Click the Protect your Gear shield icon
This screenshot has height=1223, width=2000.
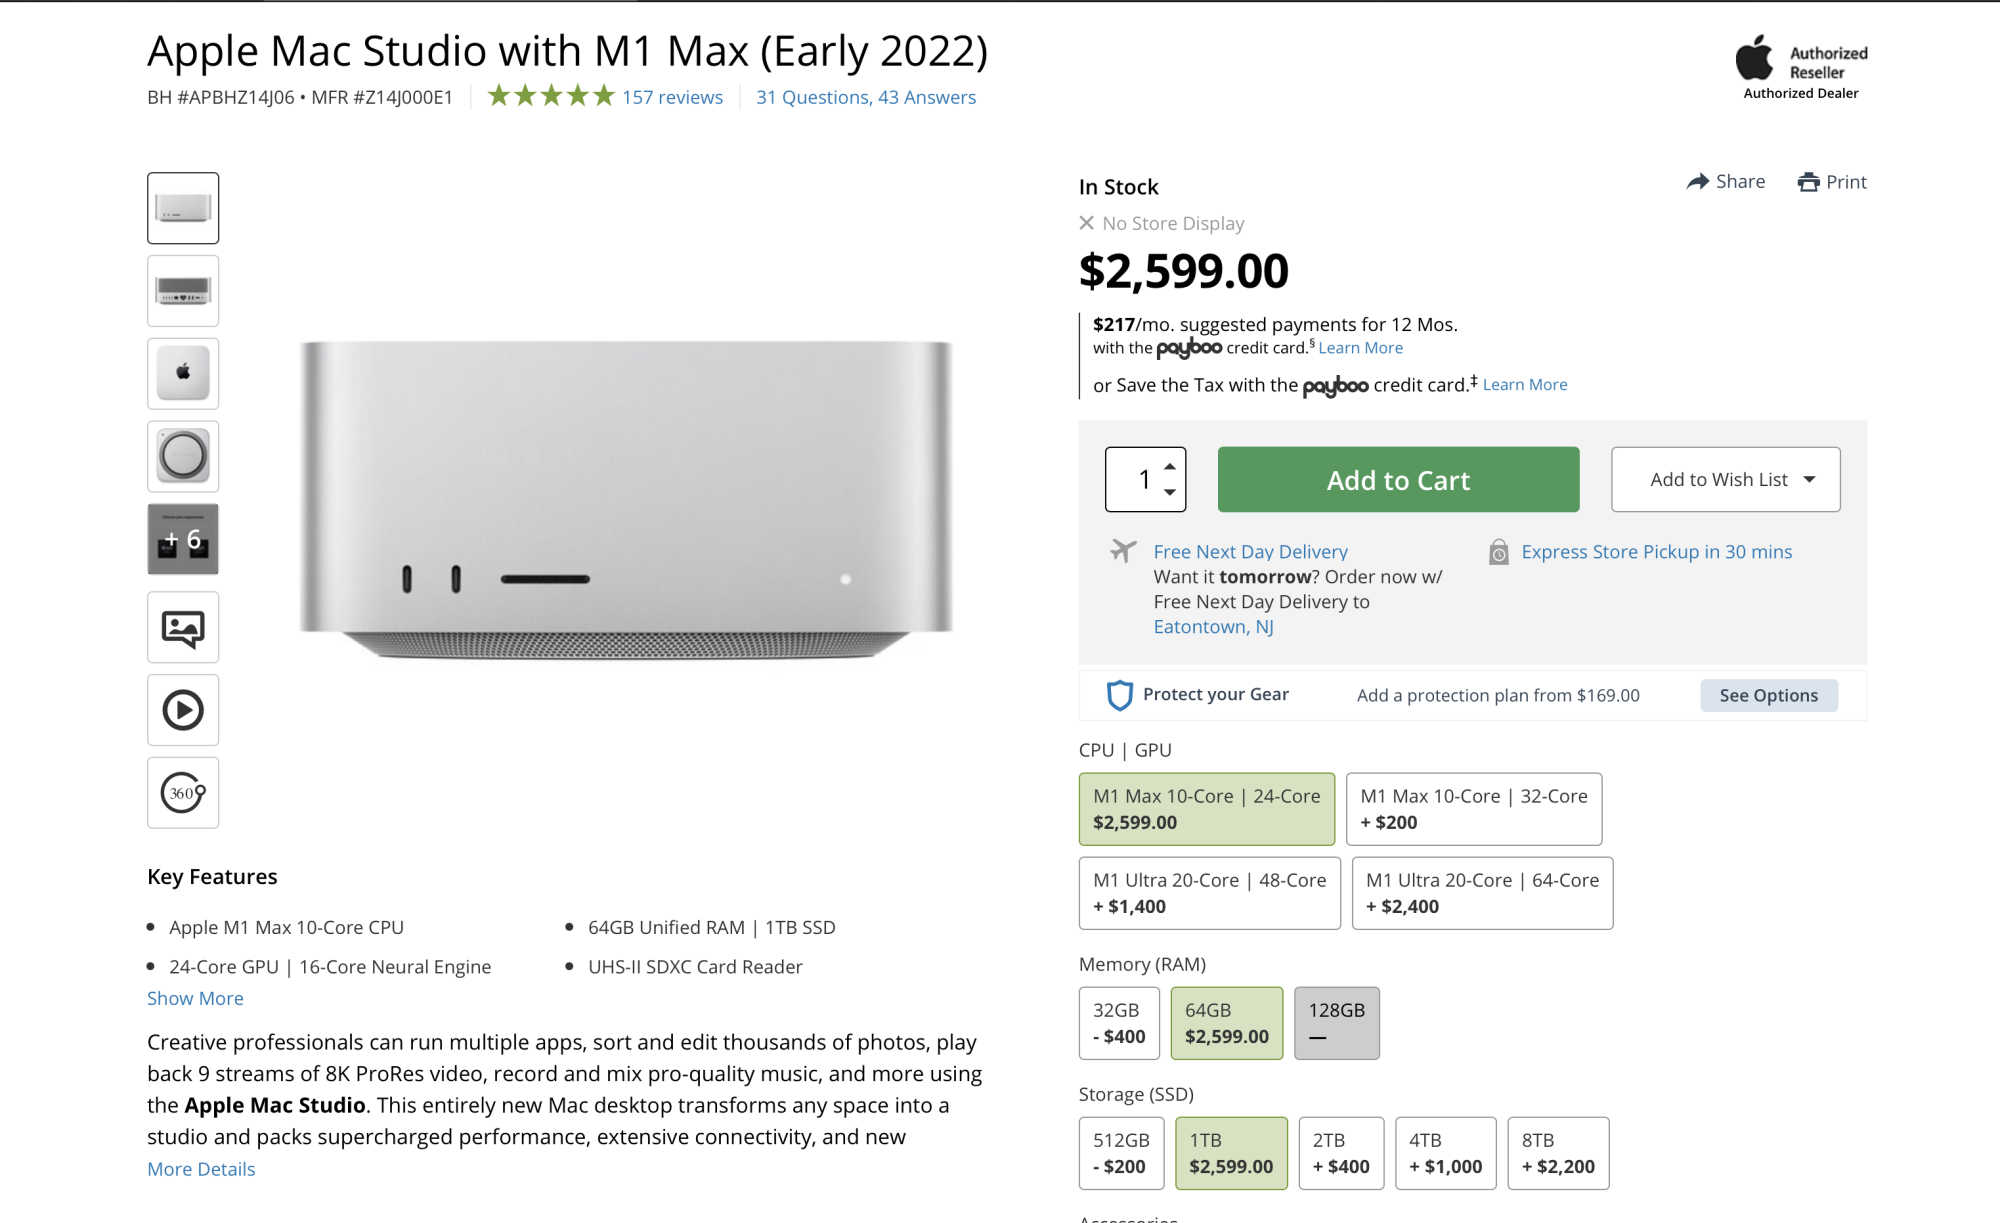tap(1119, 695)
